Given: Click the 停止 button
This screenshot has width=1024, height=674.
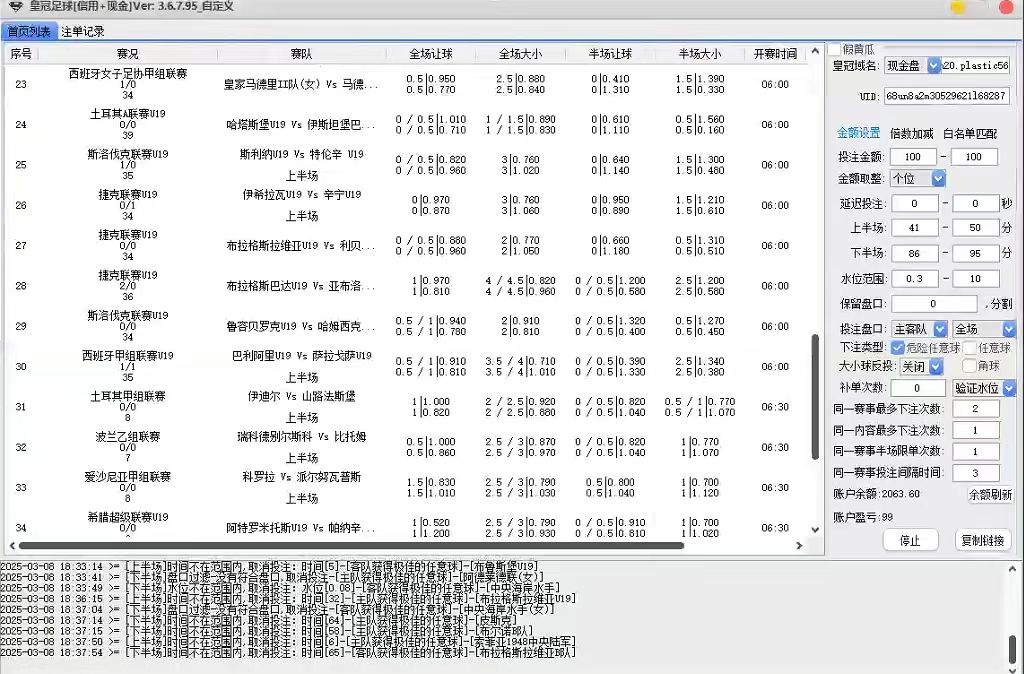Looking at the screenshot, I should pos(910,539).
